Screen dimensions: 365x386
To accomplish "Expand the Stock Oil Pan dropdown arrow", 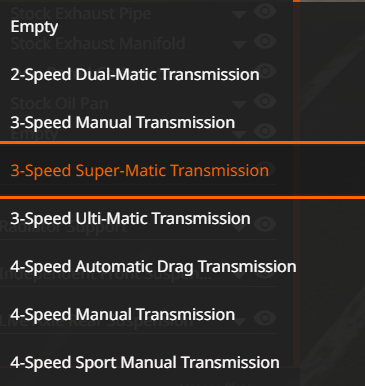I will [x=239, y=104].
